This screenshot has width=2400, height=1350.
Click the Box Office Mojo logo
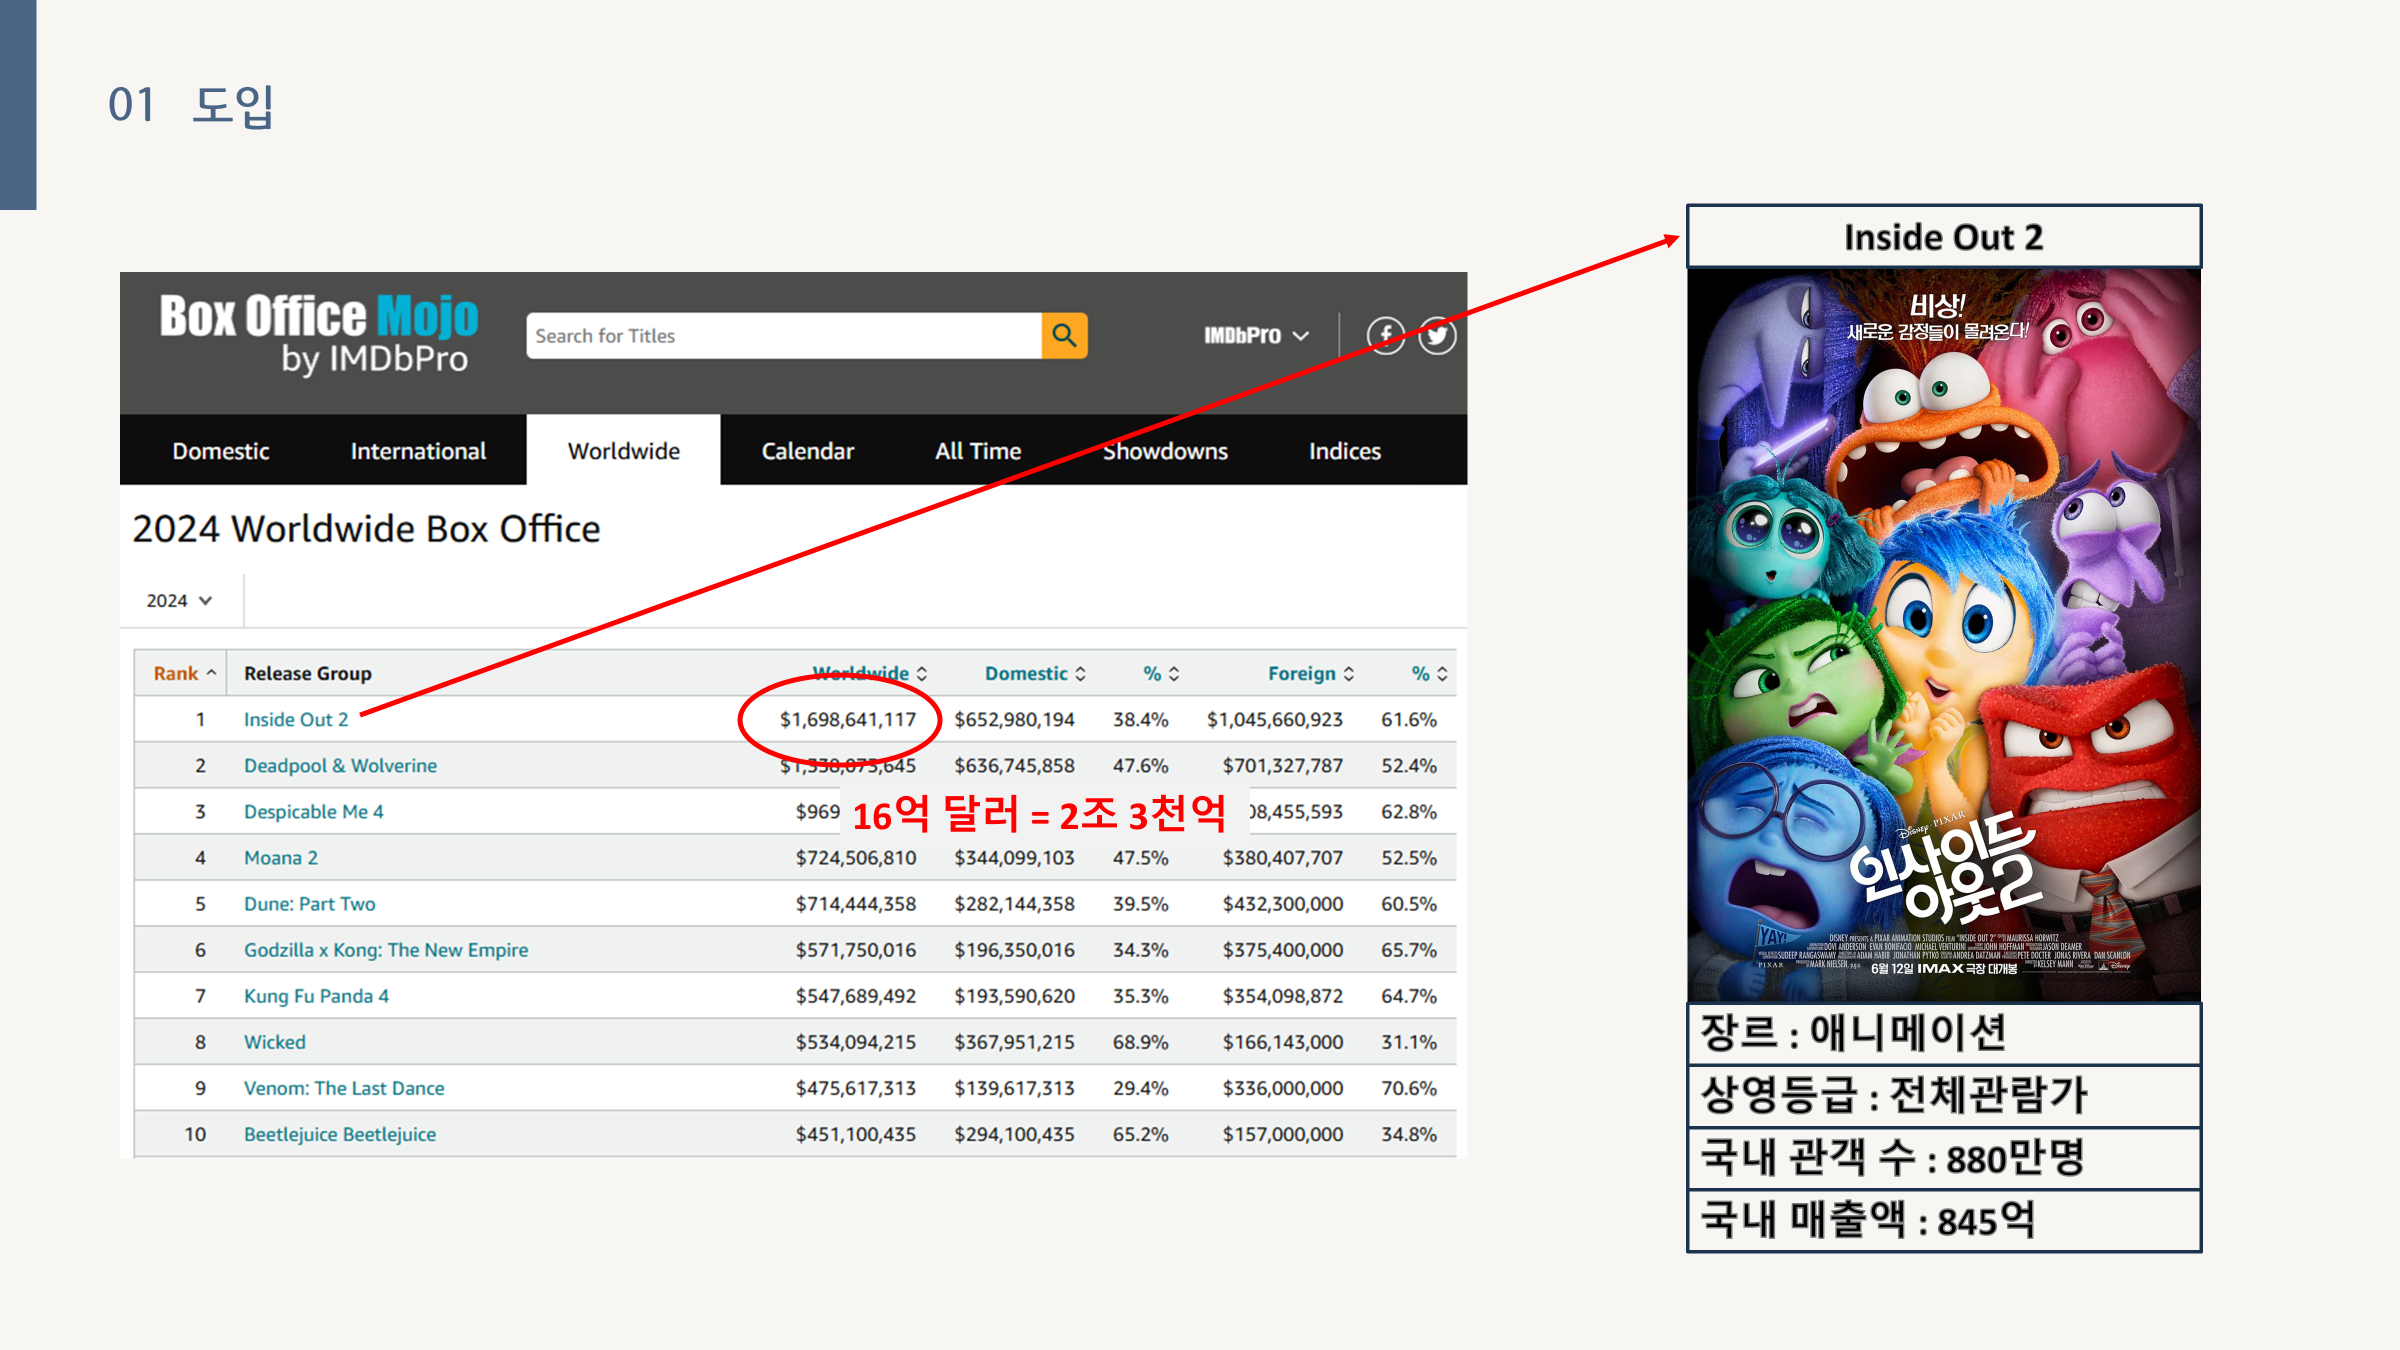(319, 335)
